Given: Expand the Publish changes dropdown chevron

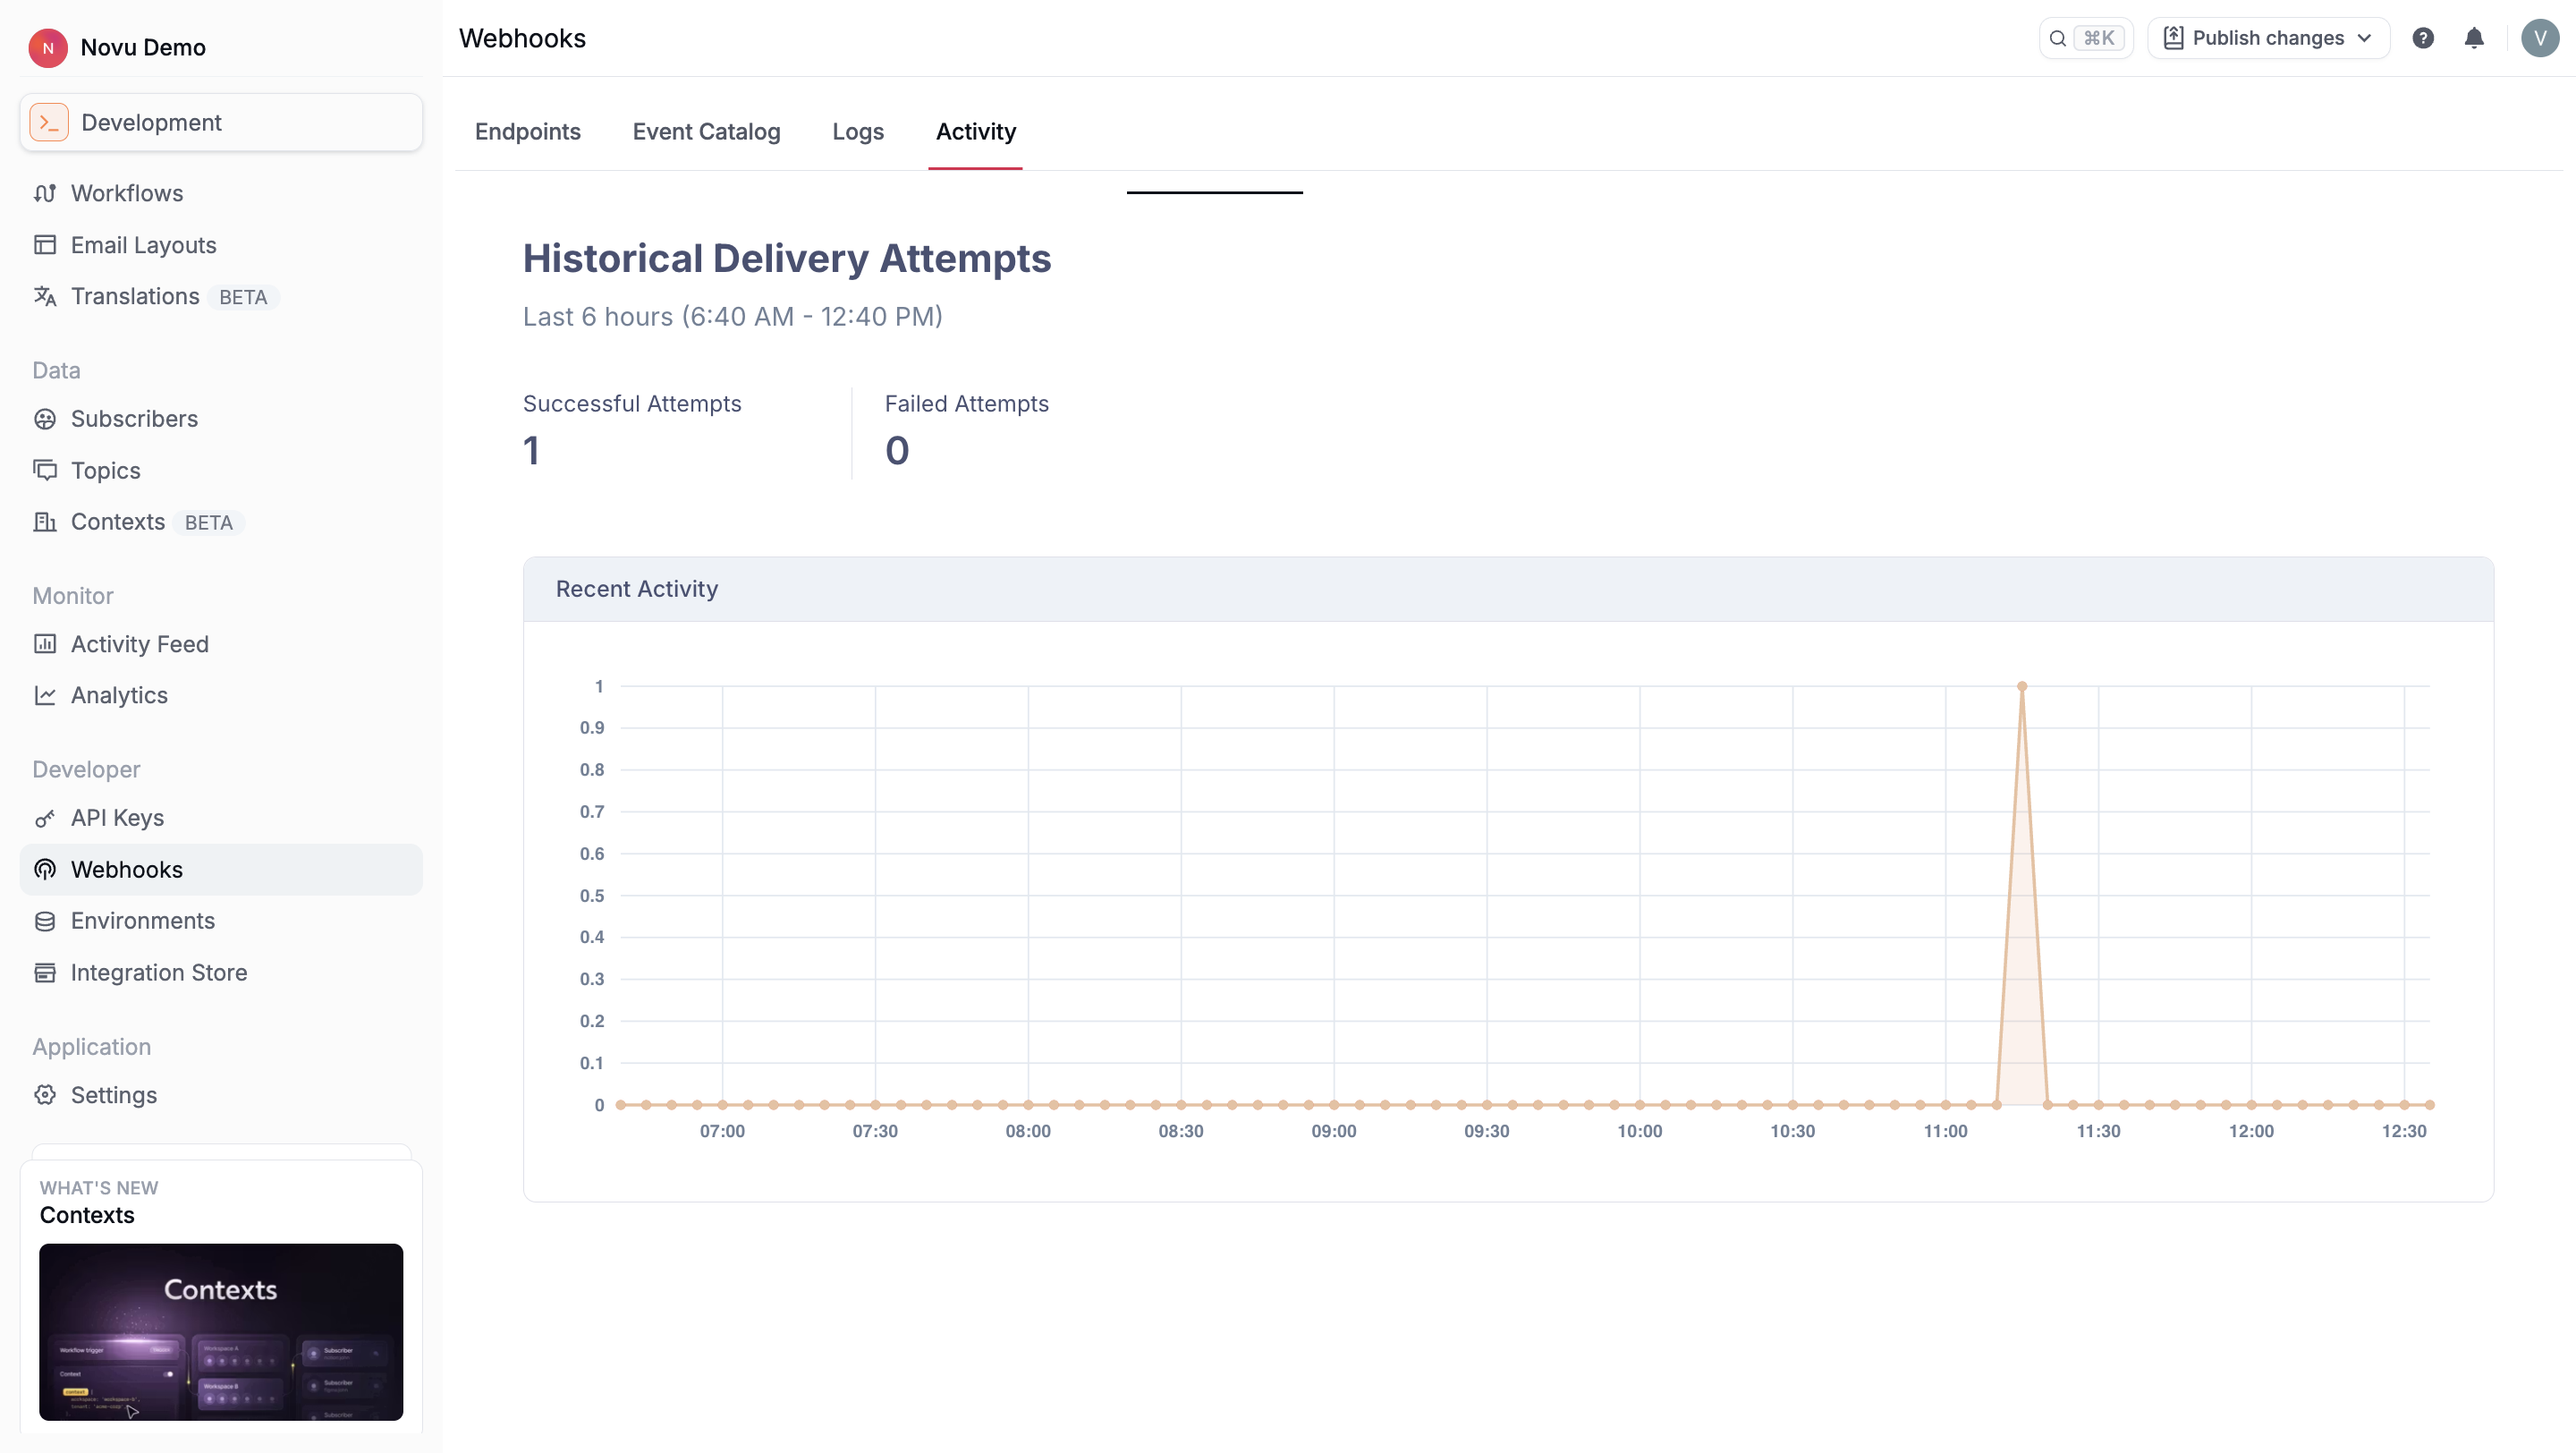Looking at the screenshot, I should [2363, 37].
